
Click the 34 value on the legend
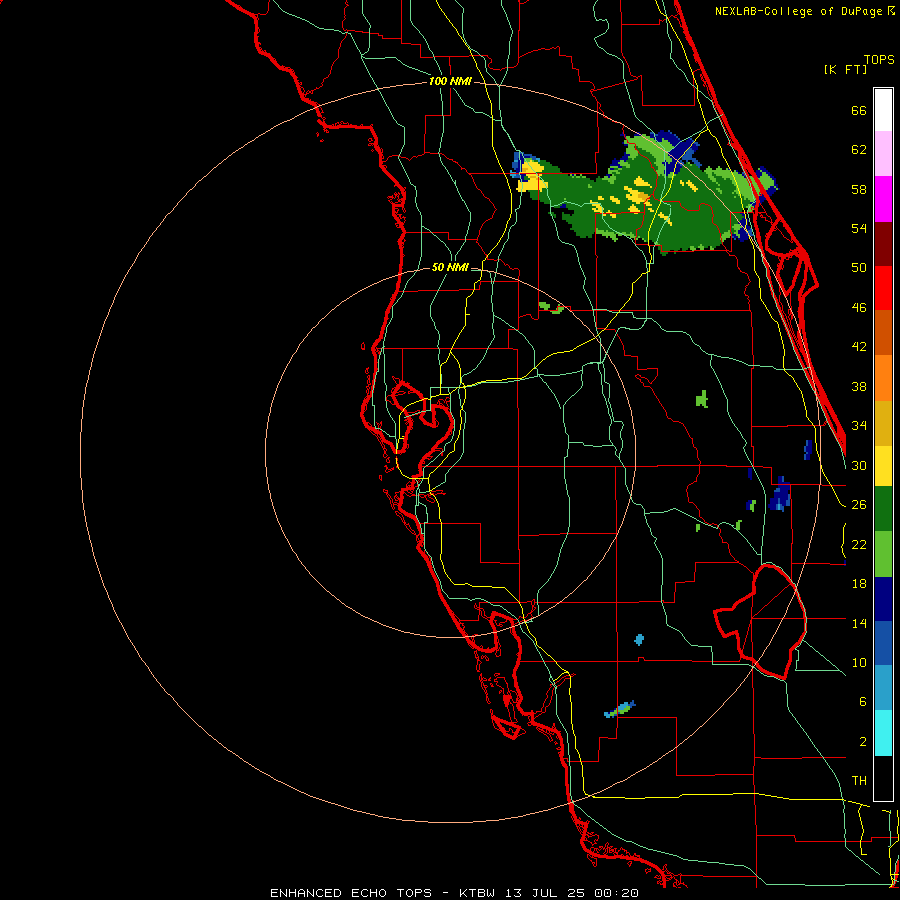[859, 425]
